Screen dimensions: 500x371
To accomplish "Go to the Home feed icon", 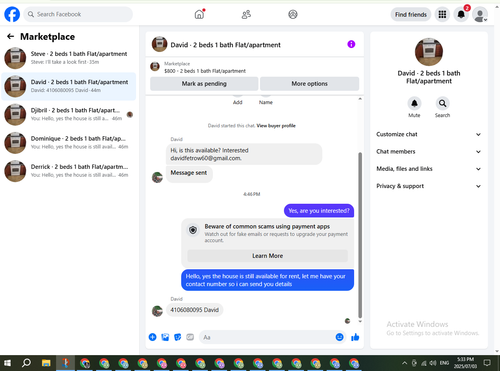I will tap(199, 14).
